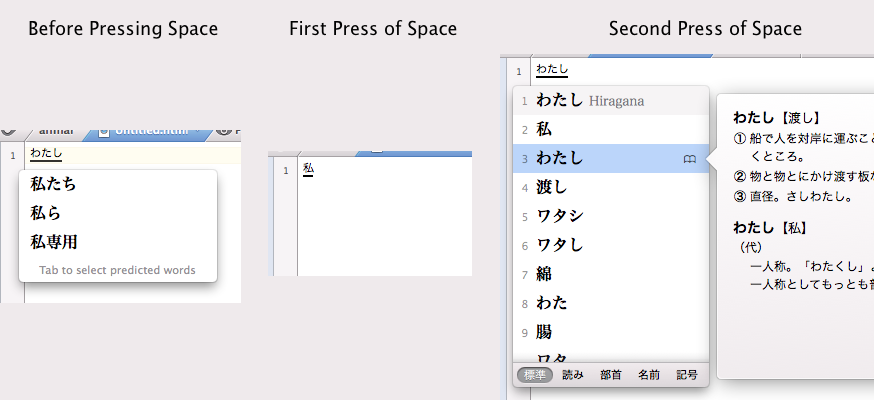
Task: Pick candidate 8 わた
Action: [x=552, y=303]
